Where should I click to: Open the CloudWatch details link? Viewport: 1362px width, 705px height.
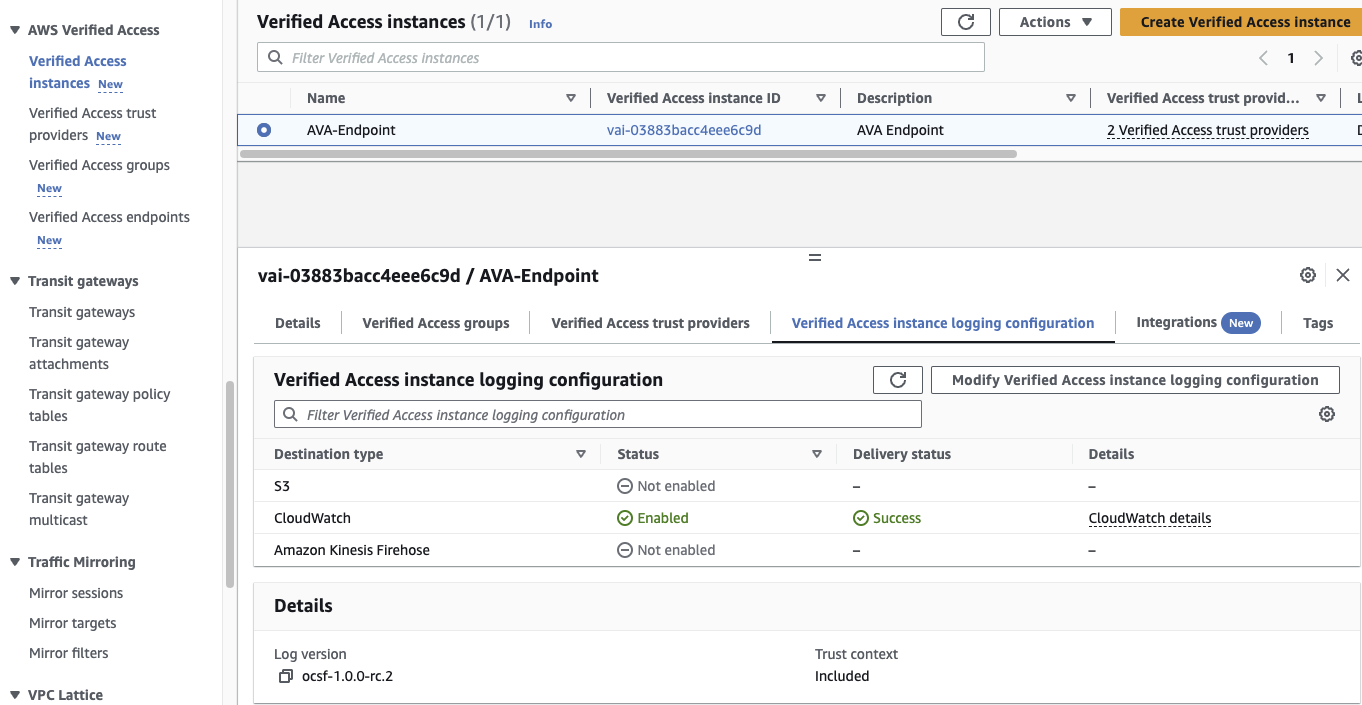1149,517
